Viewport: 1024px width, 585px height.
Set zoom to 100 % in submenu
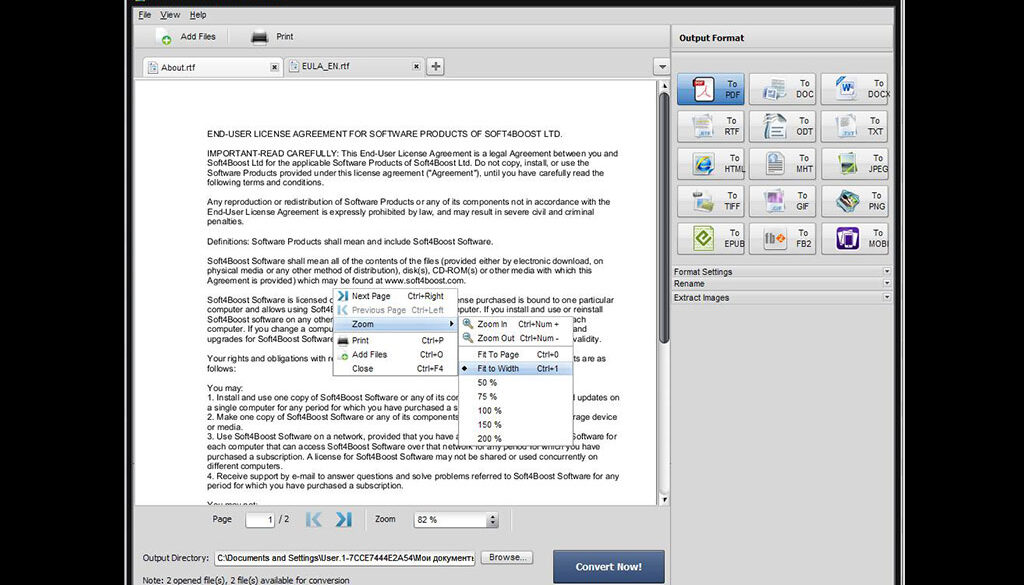(x=516, y=411)
